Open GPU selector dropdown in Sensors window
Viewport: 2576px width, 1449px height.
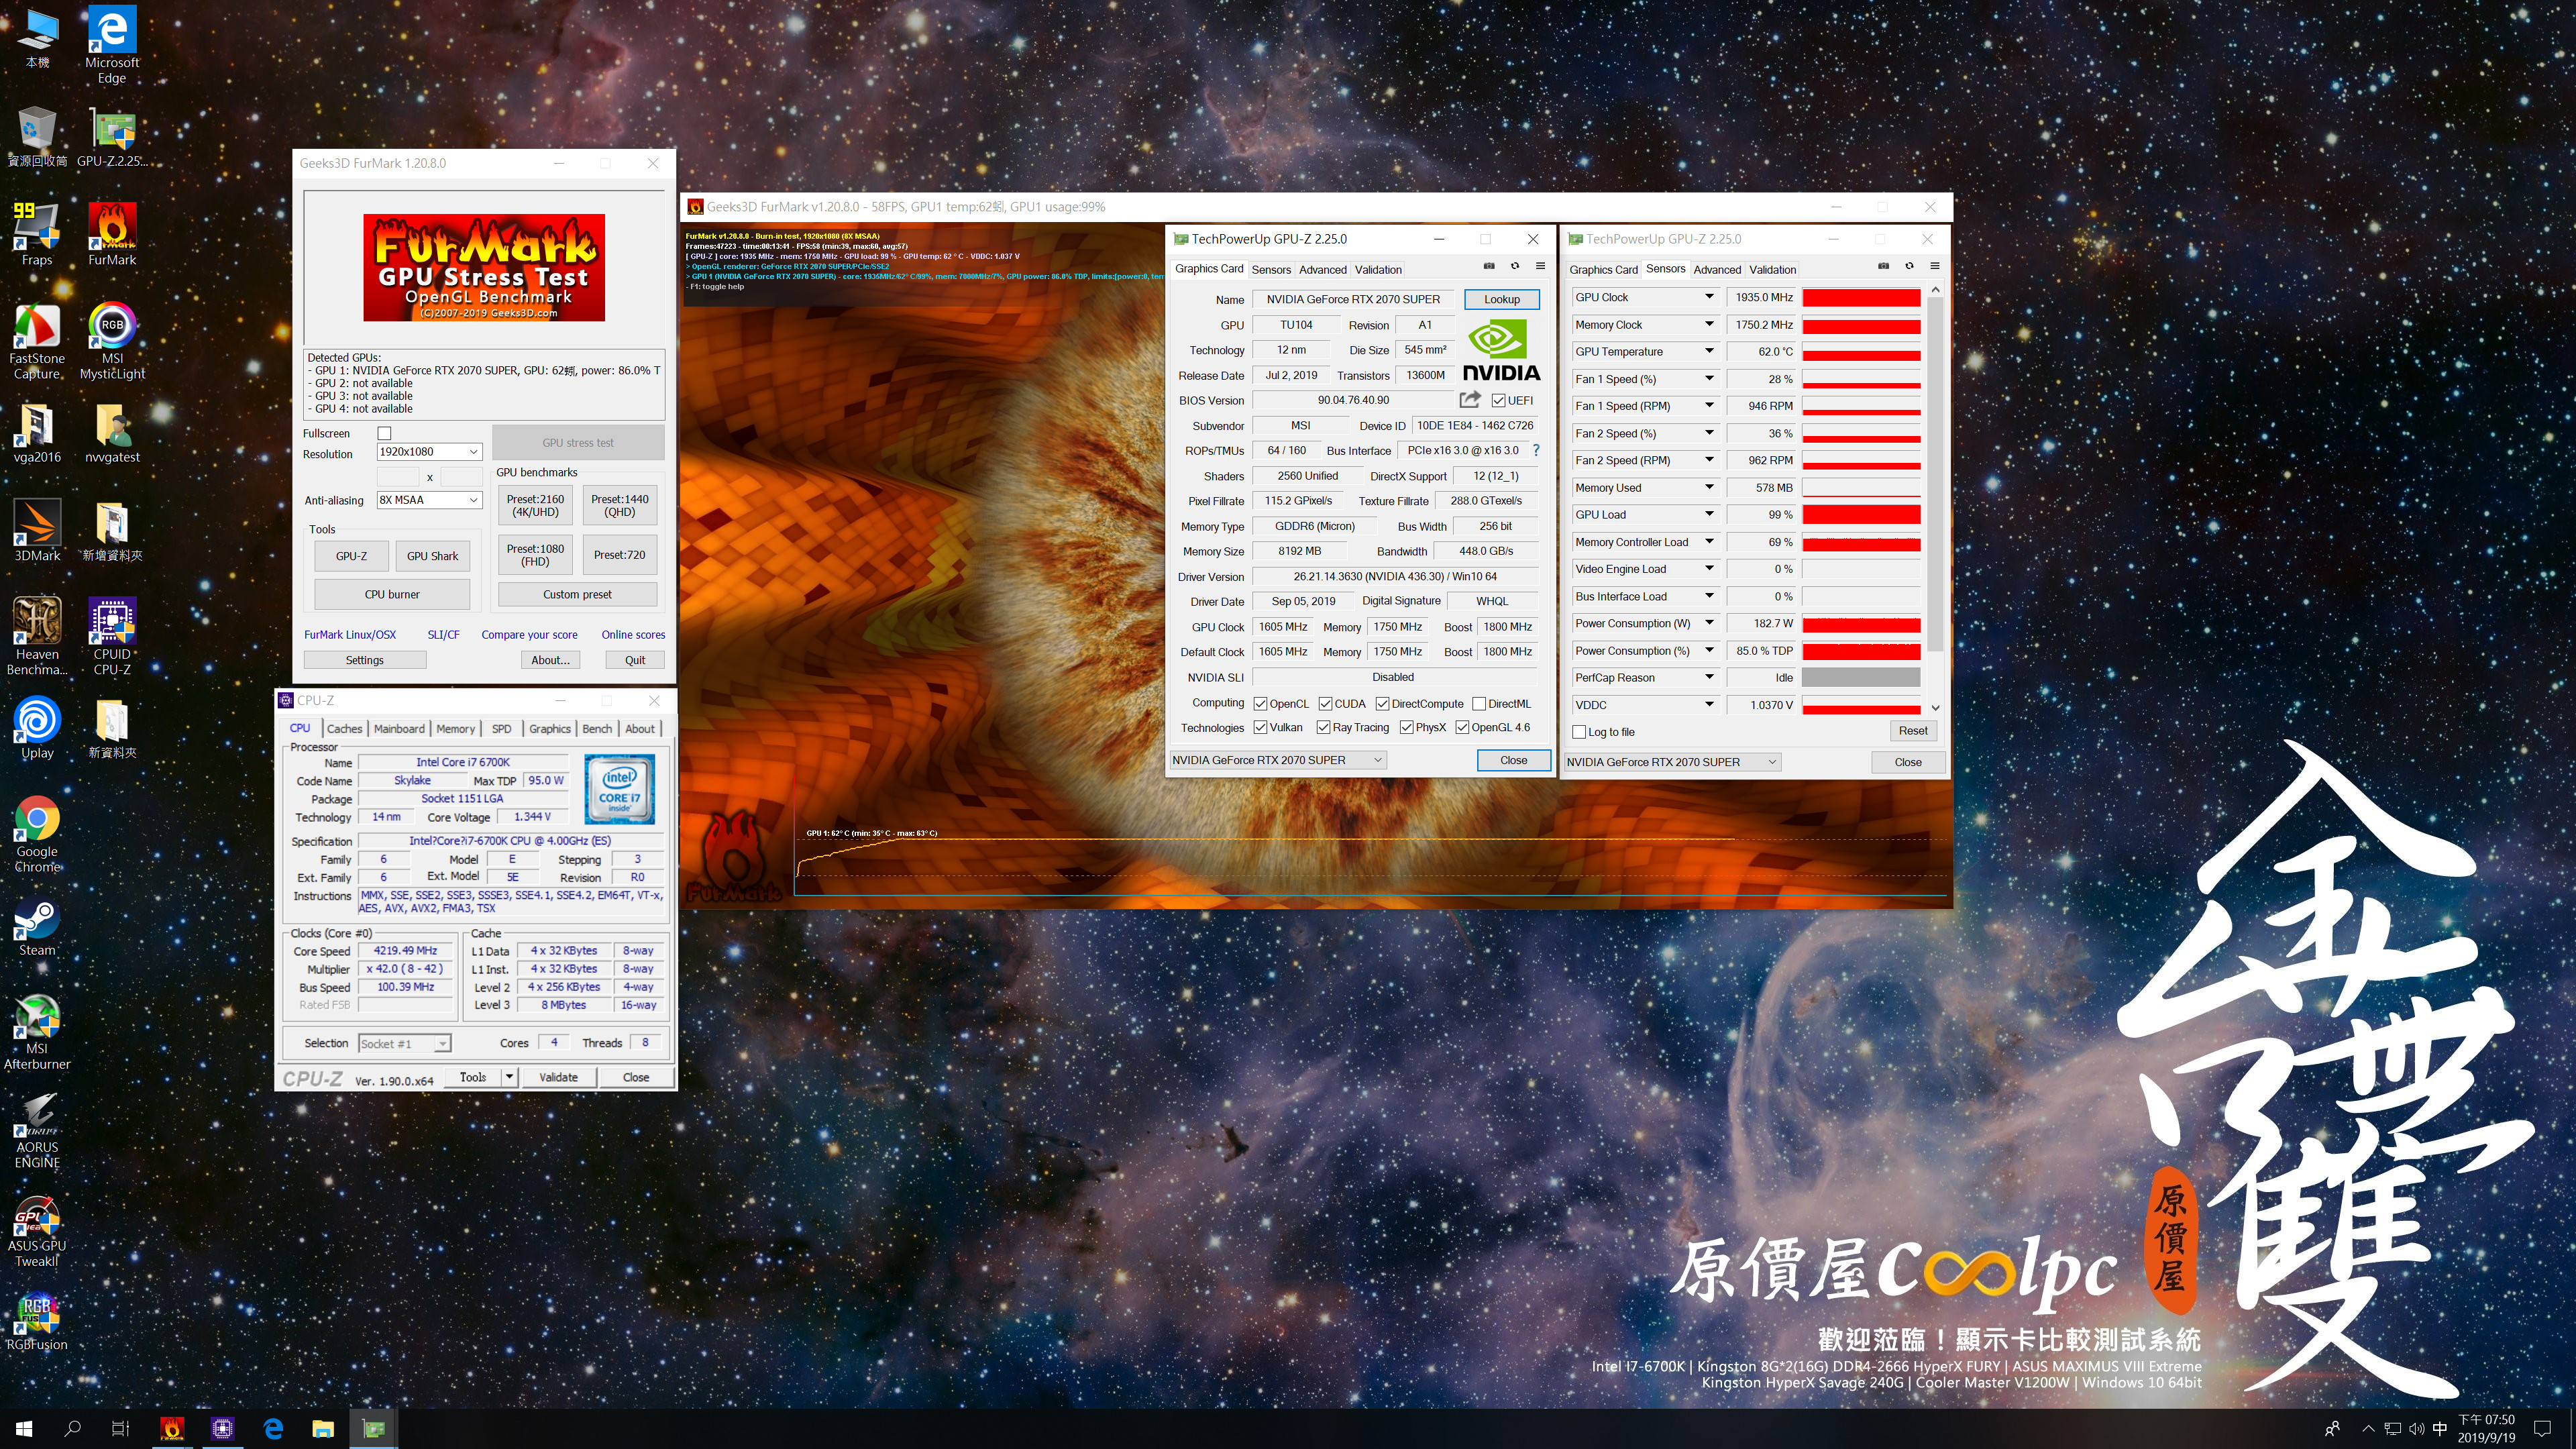click(x=1672, y=762)
